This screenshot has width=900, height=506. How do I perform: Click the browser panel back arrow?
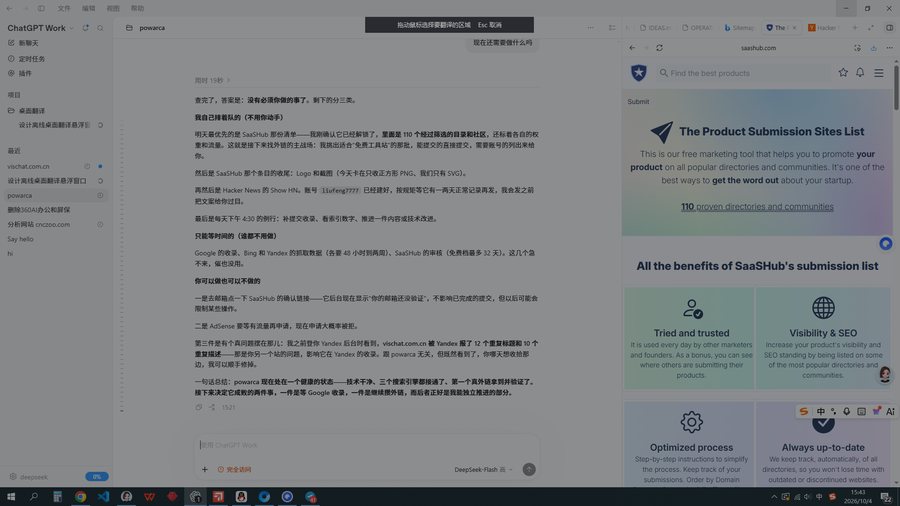tap(632, 48)
